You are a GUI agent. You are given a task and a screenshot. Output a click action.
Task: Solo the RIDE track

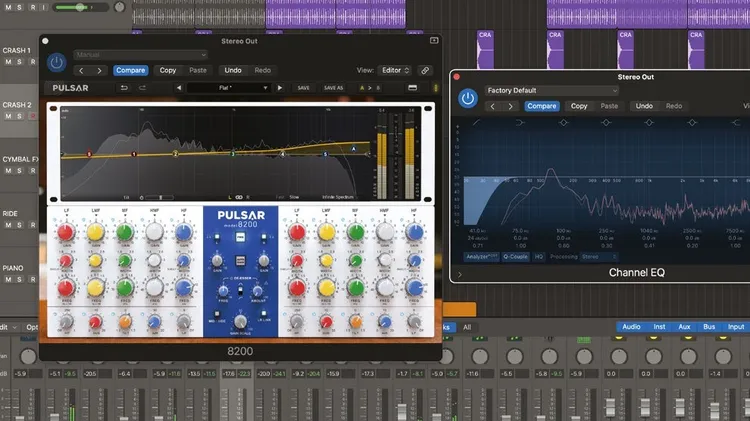point(20,225)
